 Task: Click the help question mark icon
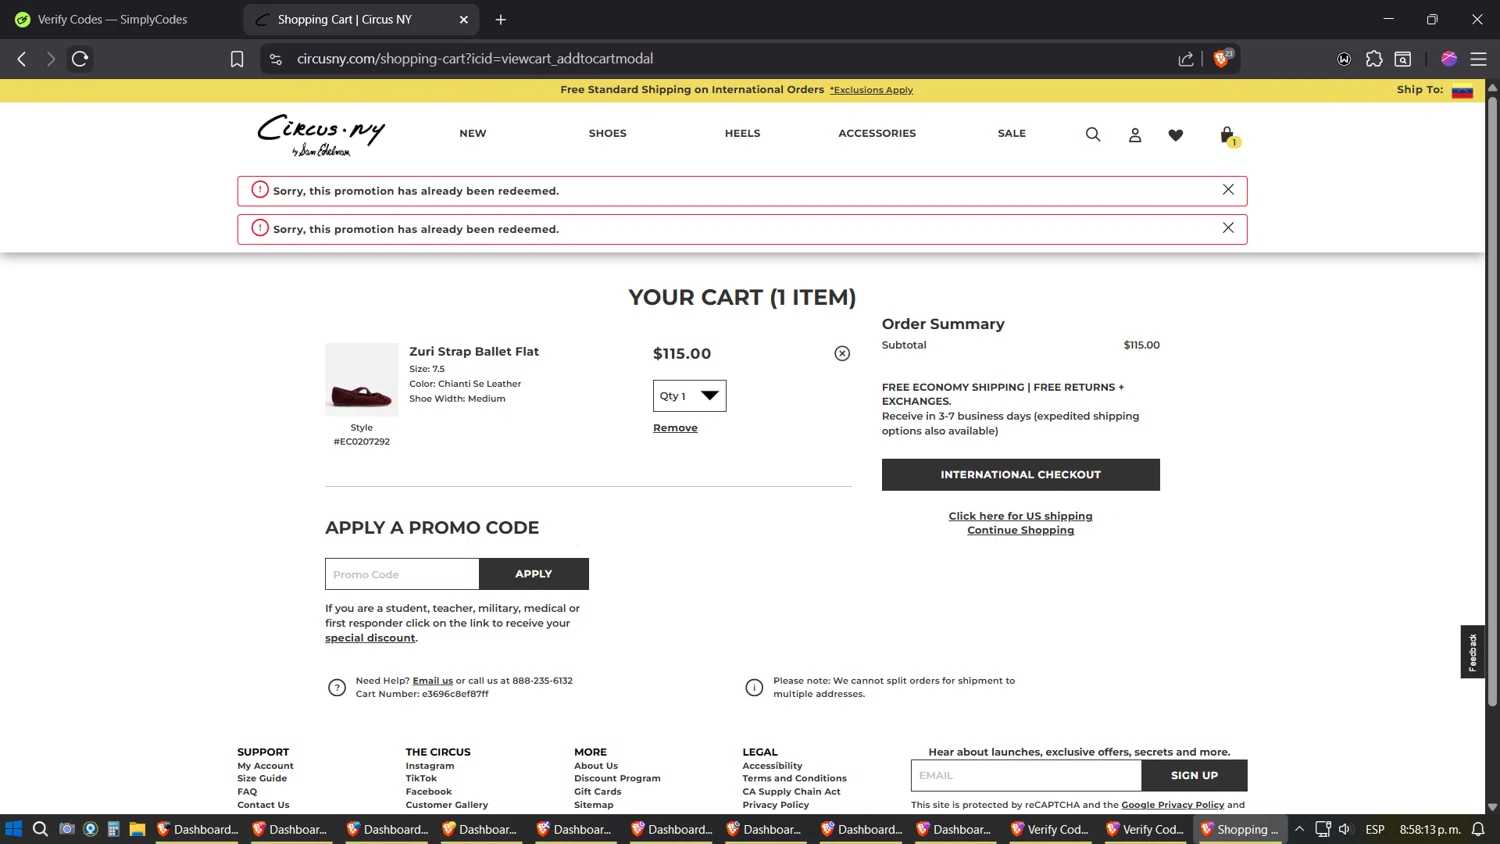tap(337, 687)
